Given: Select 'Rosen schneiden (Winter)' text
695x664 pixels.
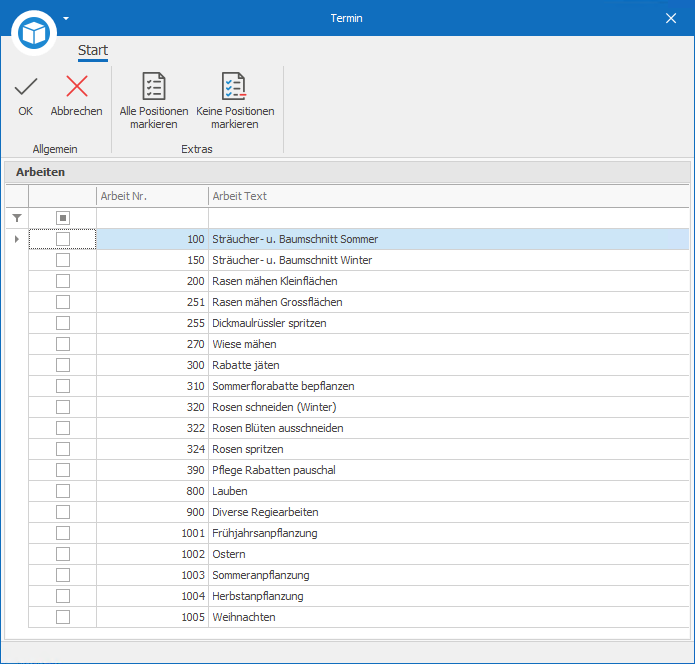Looking at the screenshot, I should 274,407.
